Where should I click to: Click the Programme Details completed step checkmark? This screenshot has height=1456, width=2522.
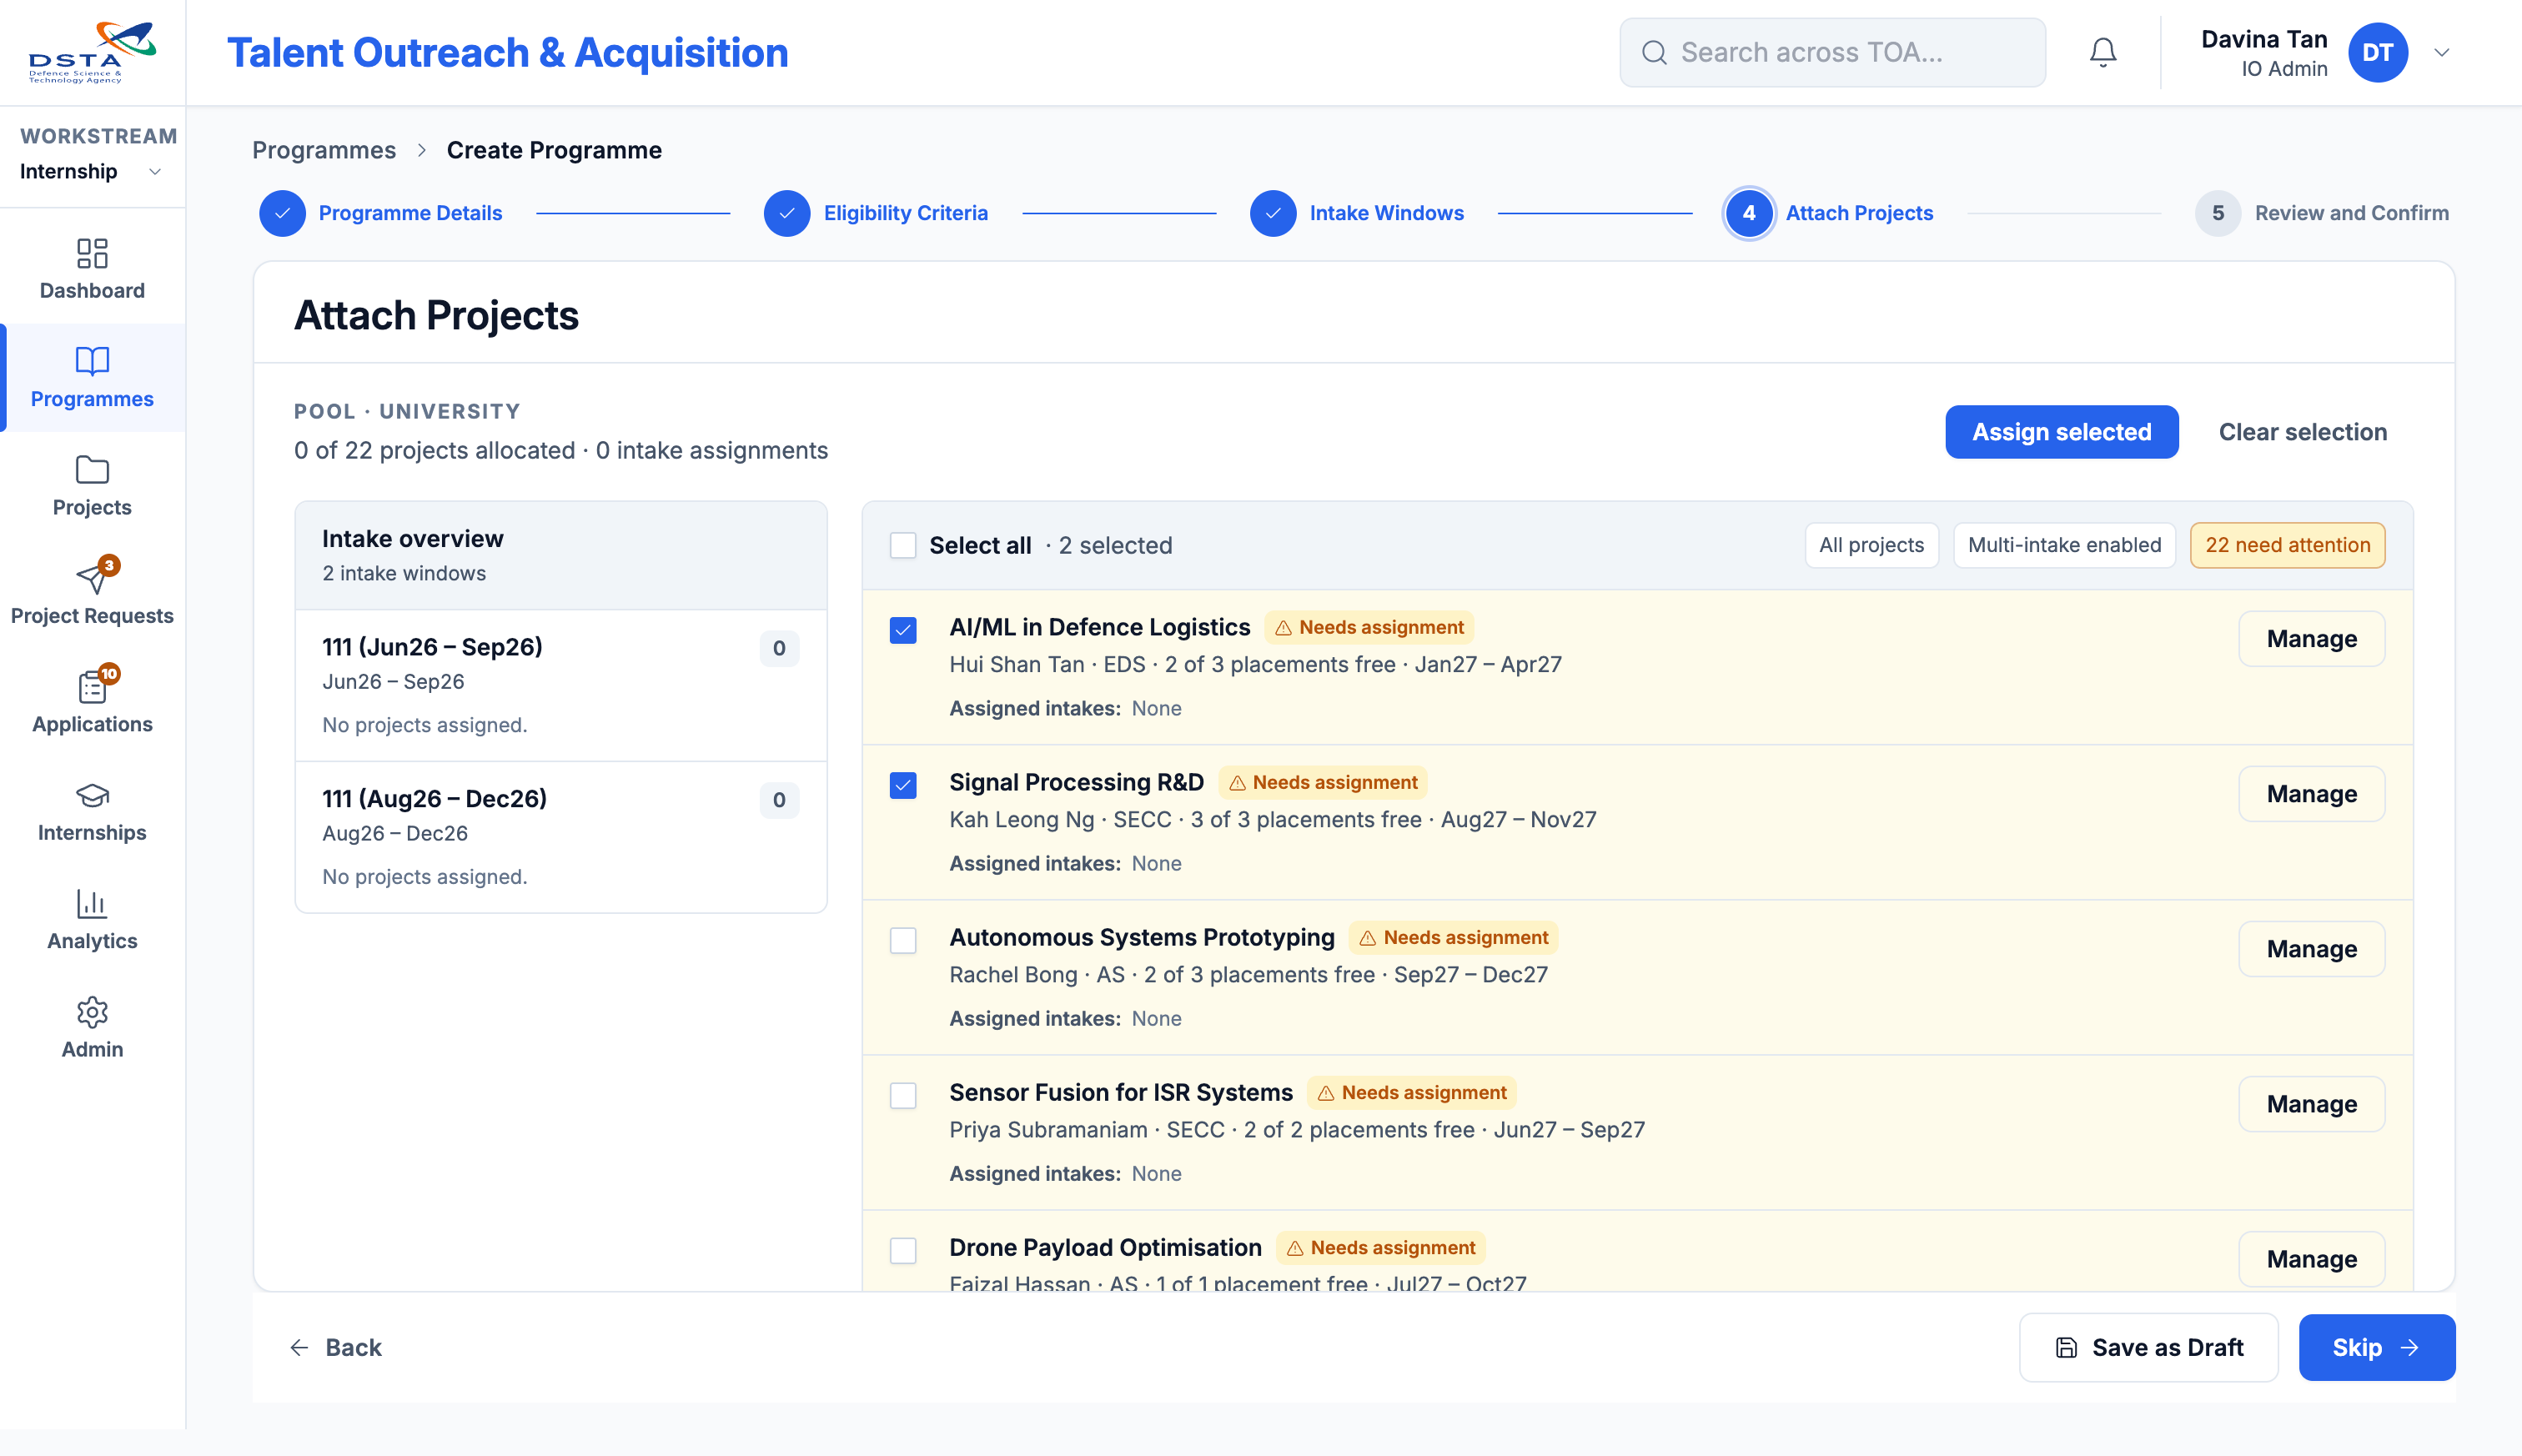(x=282, y=213)
